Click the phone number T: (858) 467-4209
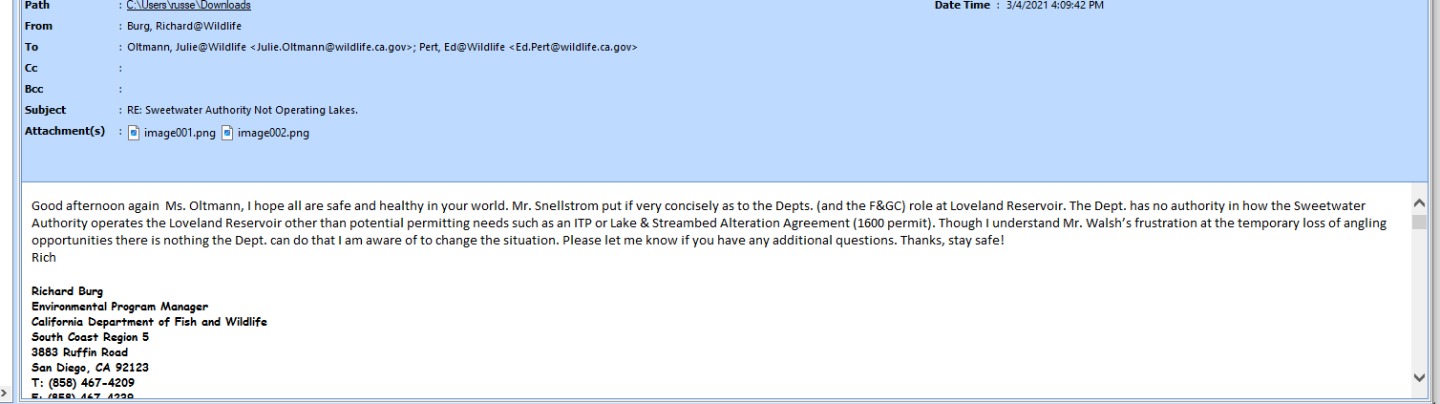 click(x=83, y=383)
